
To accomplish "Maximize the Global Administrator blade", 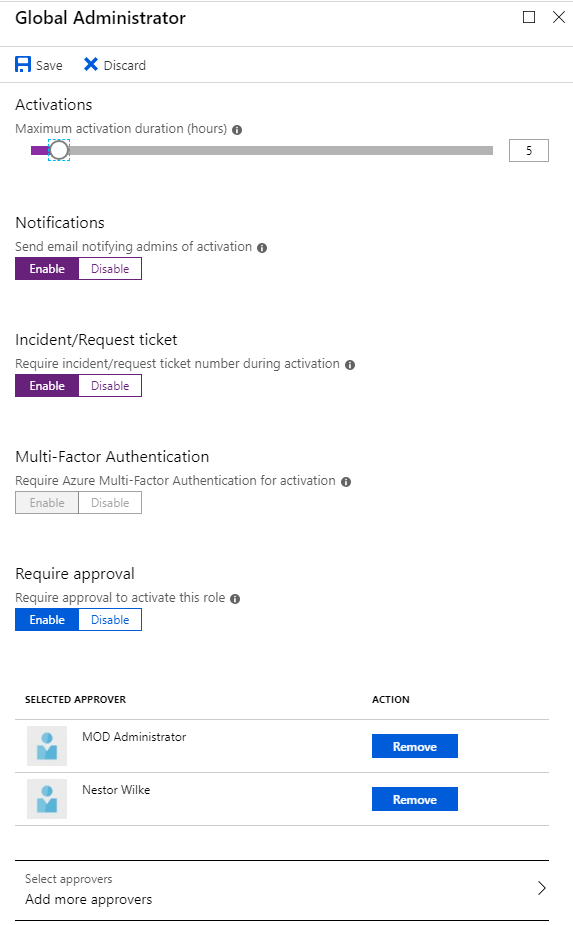I will (529, 17).
